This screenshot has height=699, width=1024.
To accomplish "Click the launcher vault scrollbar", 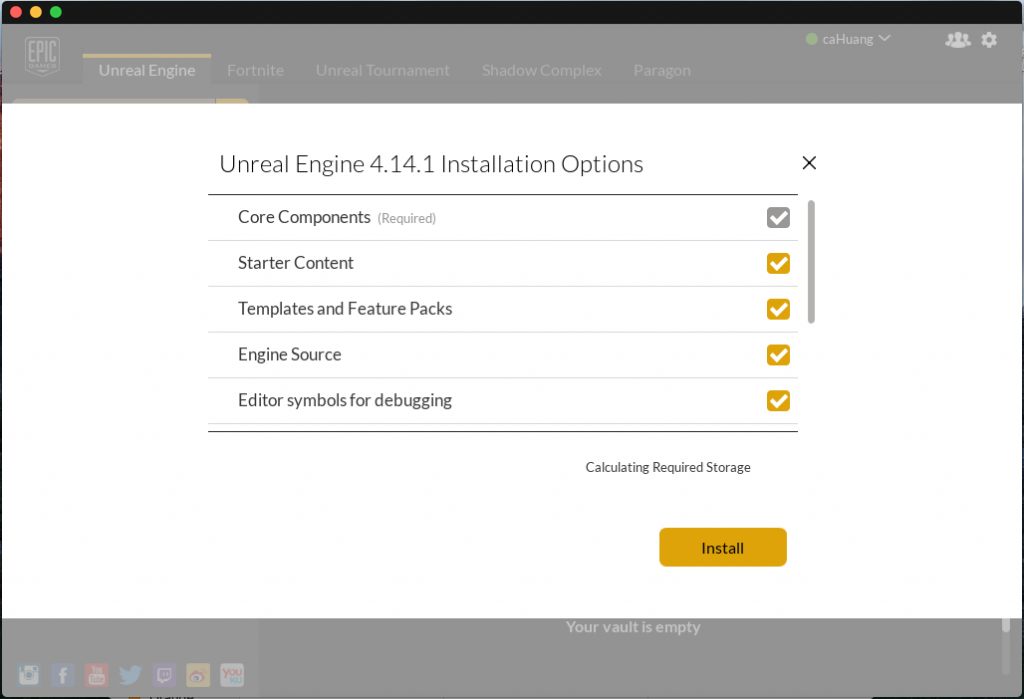I will click(1006, 625).
